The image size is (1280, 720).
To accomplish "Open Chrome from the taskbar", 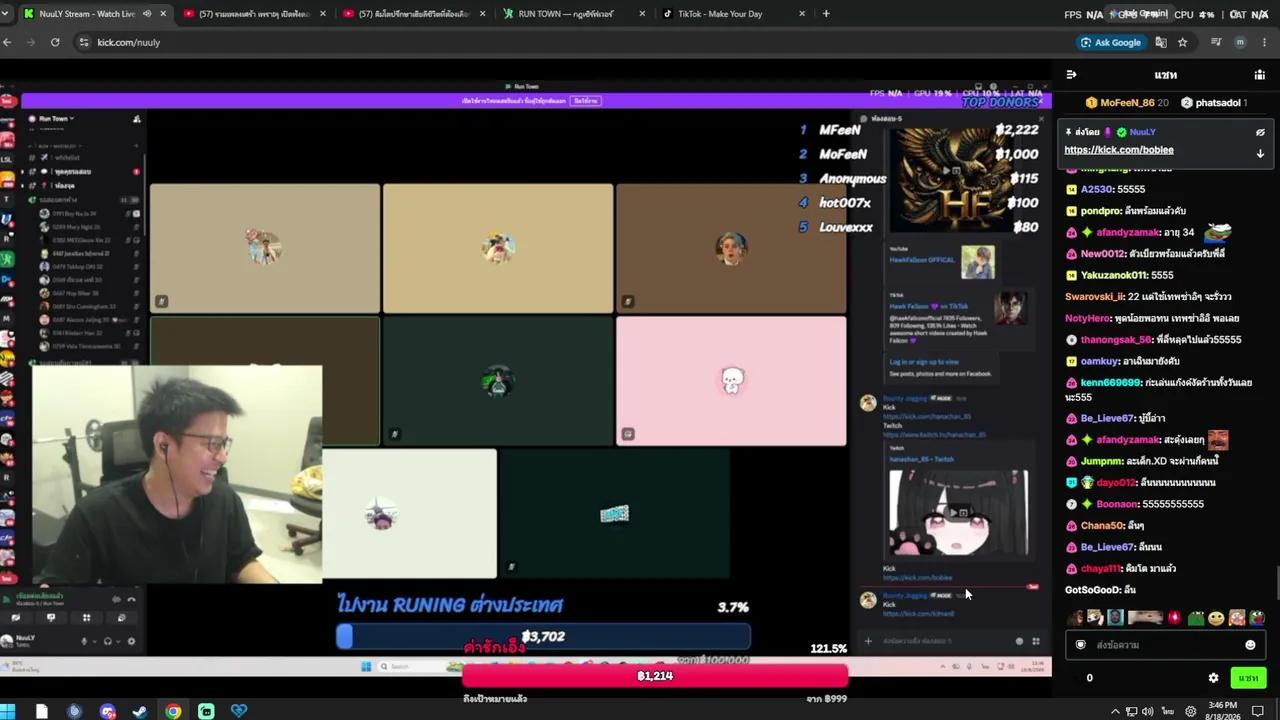I will tap(173, 711).
